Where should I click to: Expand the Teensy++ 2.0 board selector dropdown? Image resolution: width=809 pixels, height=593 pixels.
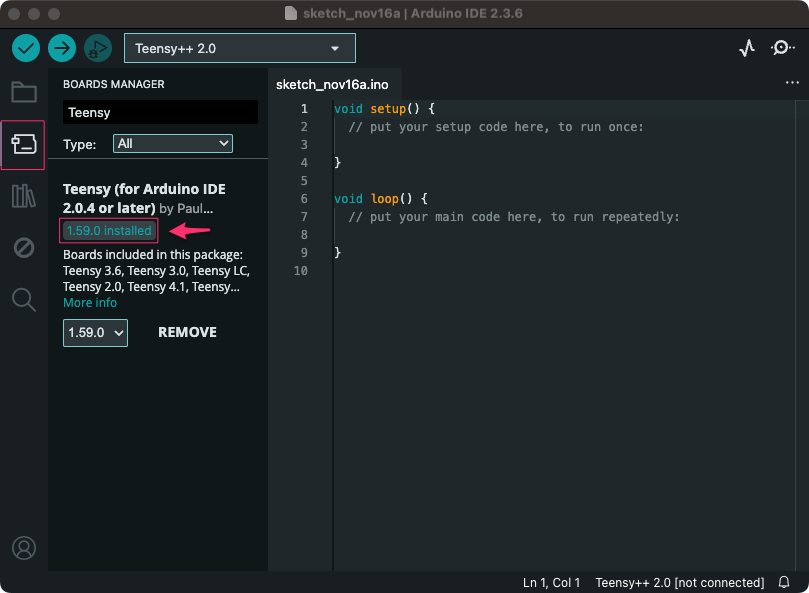239,48
